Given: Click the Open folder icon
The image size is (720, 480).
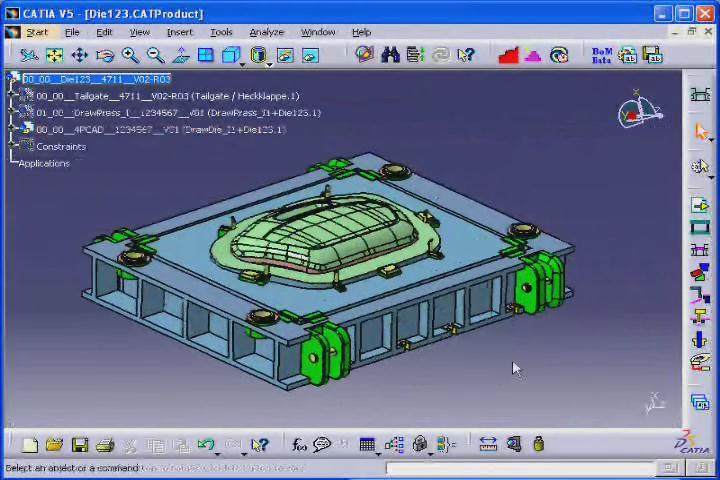Looking at the screenshot, I should [x=55, y=445].
